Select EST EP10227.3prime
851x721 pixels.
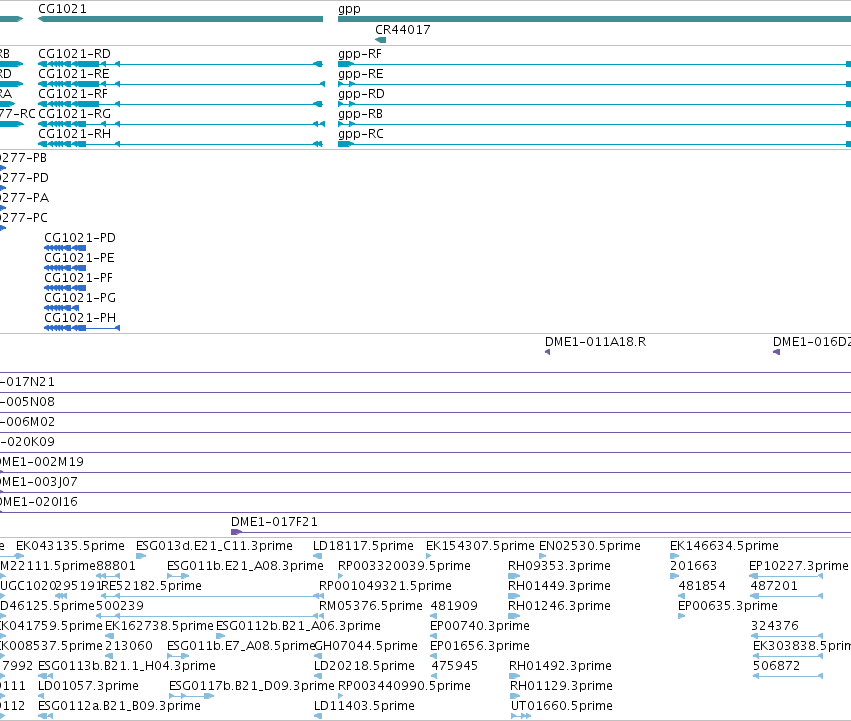pyautogui.click(x=798, y=566)
